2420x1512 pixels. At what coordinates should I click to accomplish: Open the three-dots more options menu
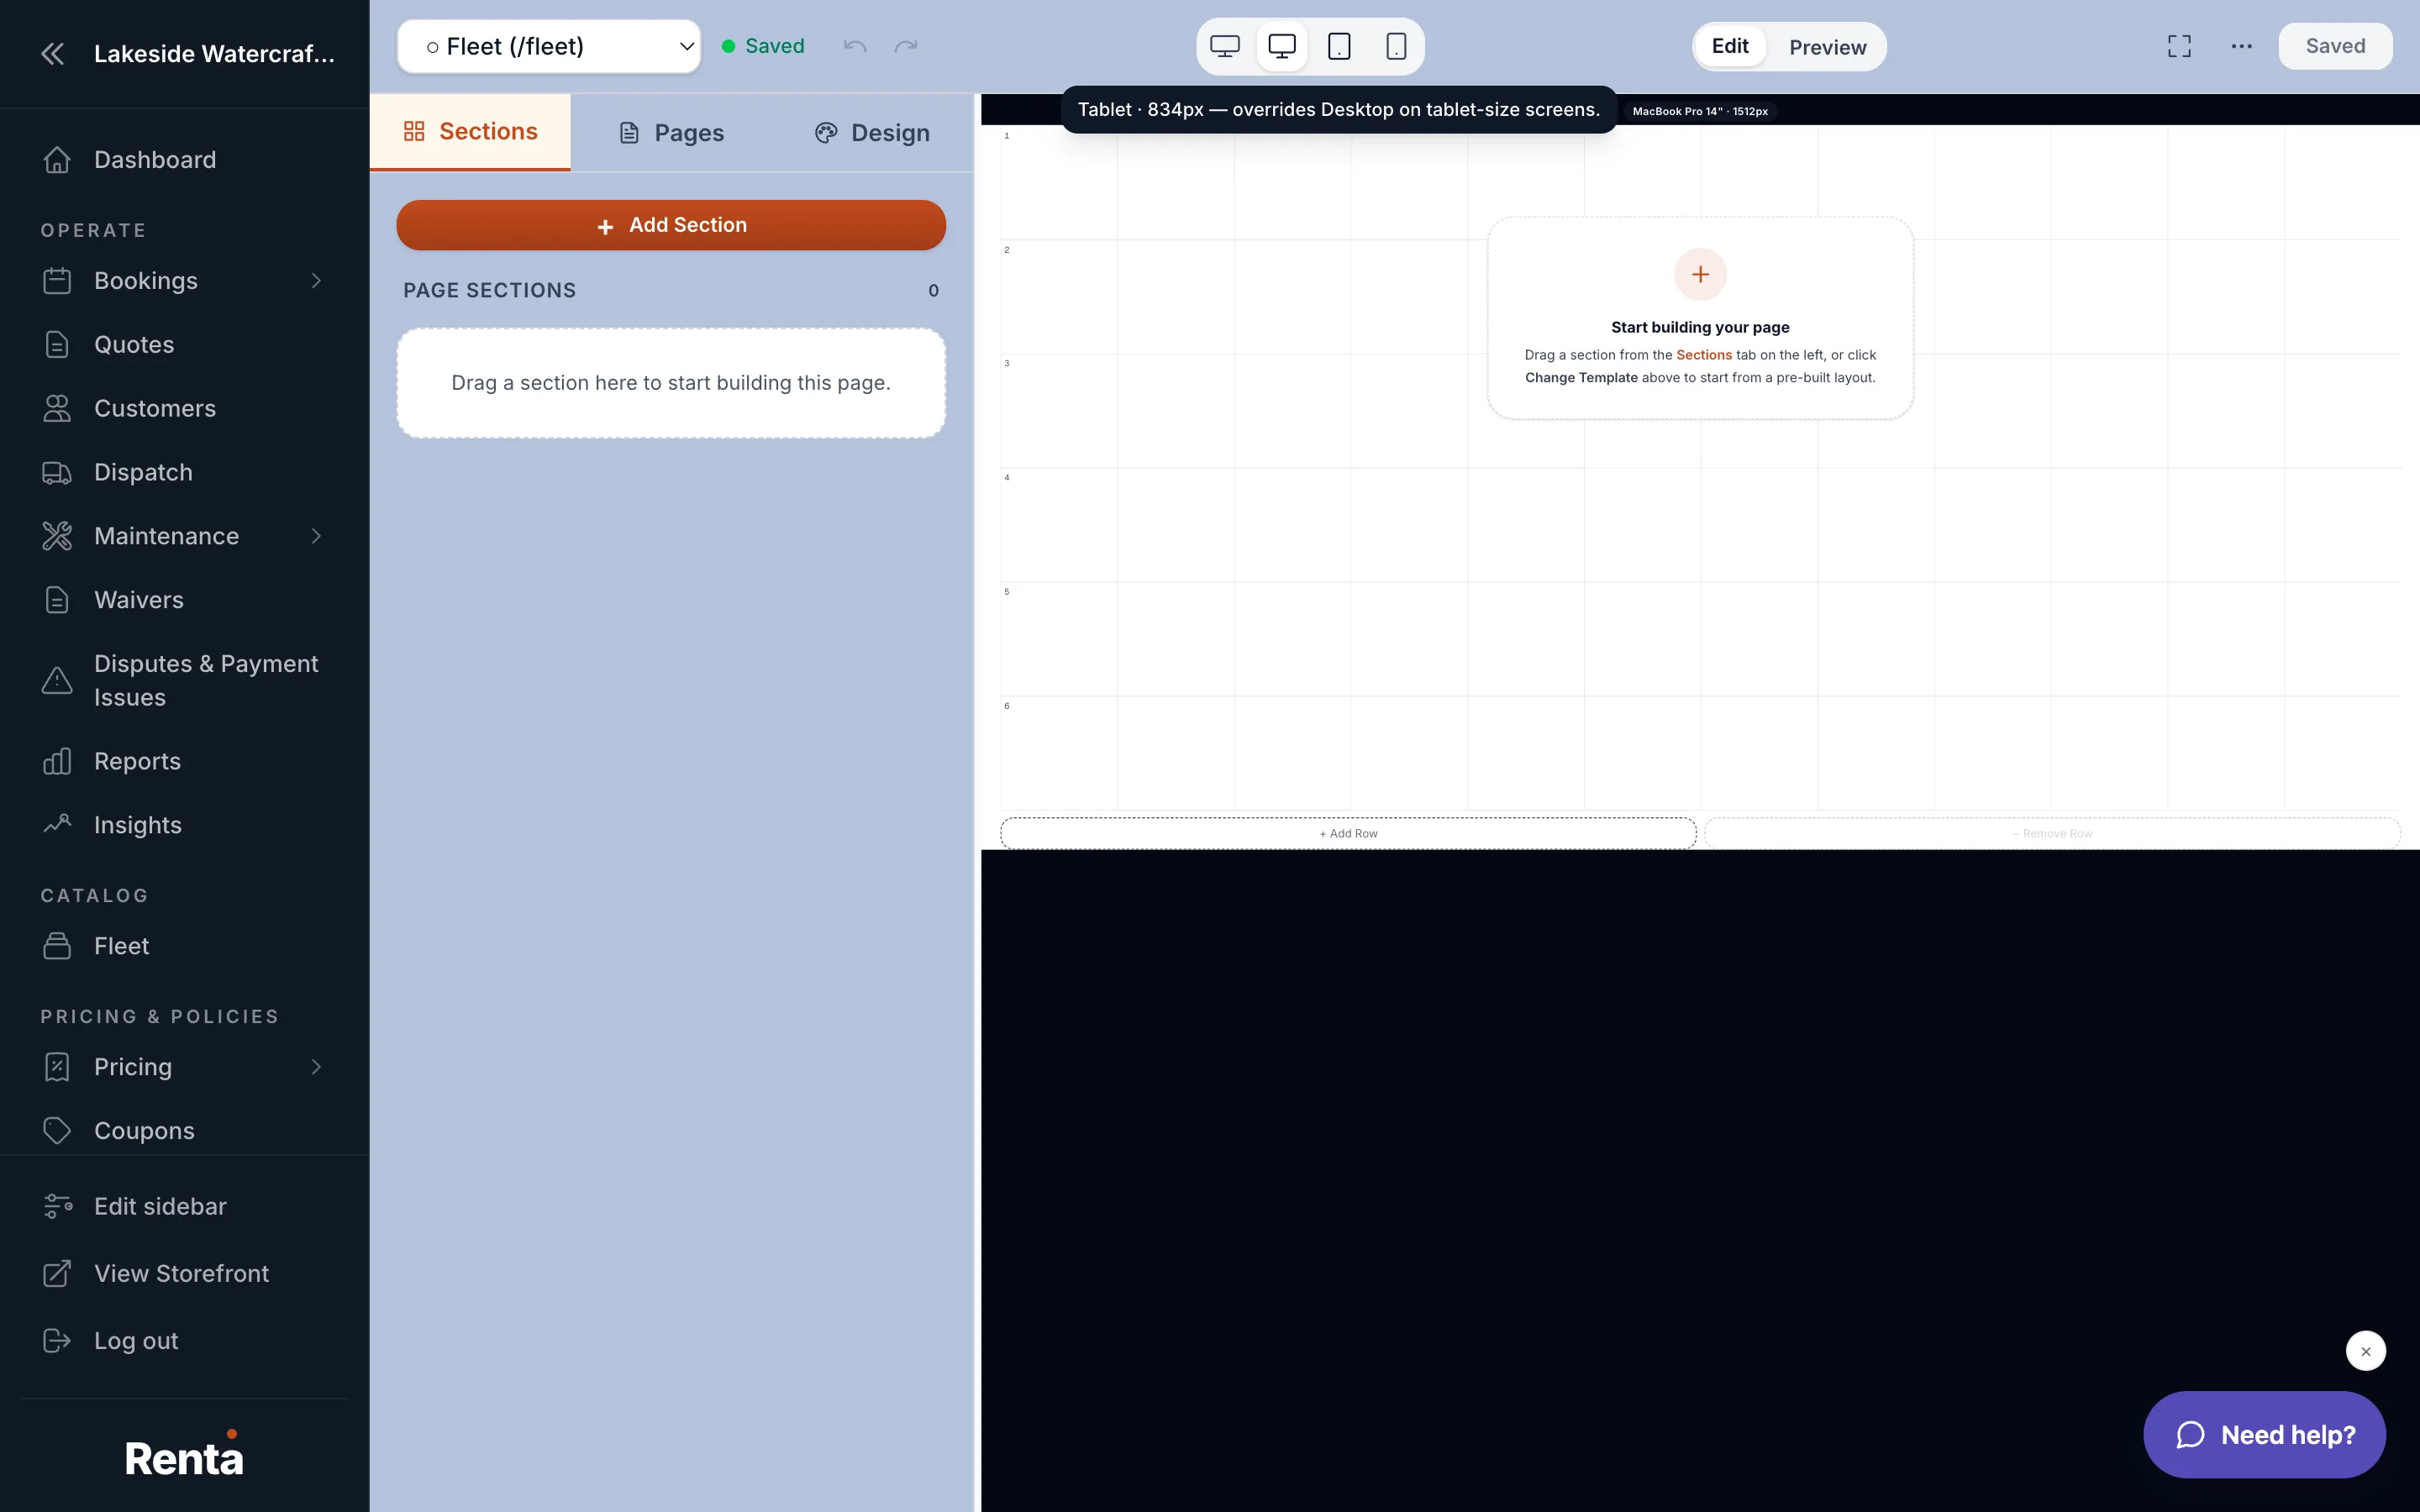(2241, 46)
